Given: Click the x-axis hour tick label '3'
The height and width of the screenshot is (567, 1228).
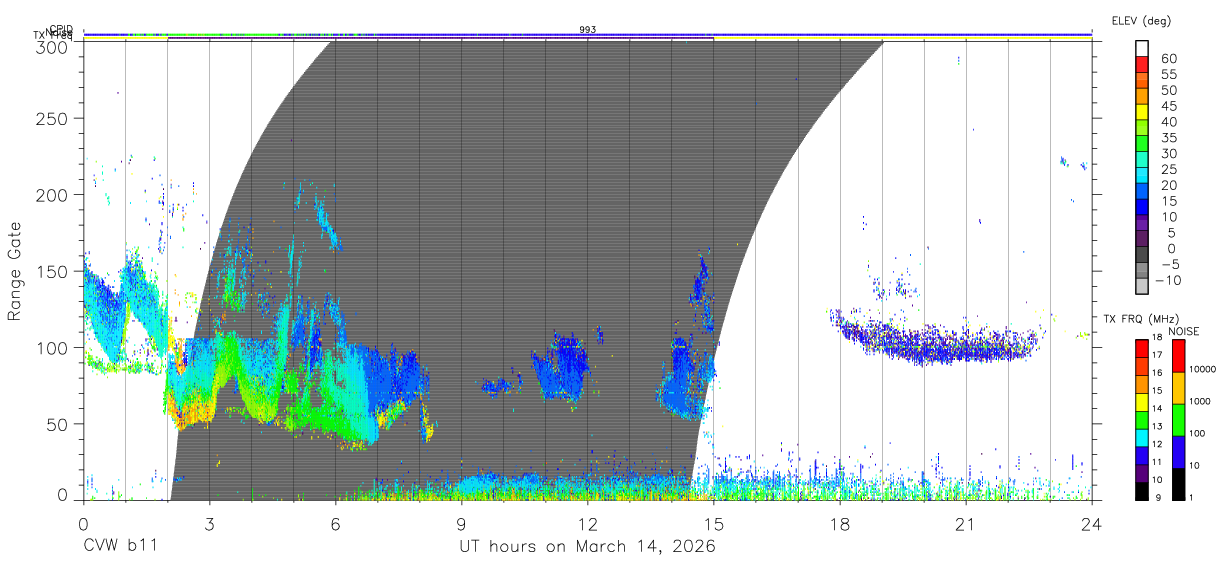Looking at the screenshot, I should (209, 525).
